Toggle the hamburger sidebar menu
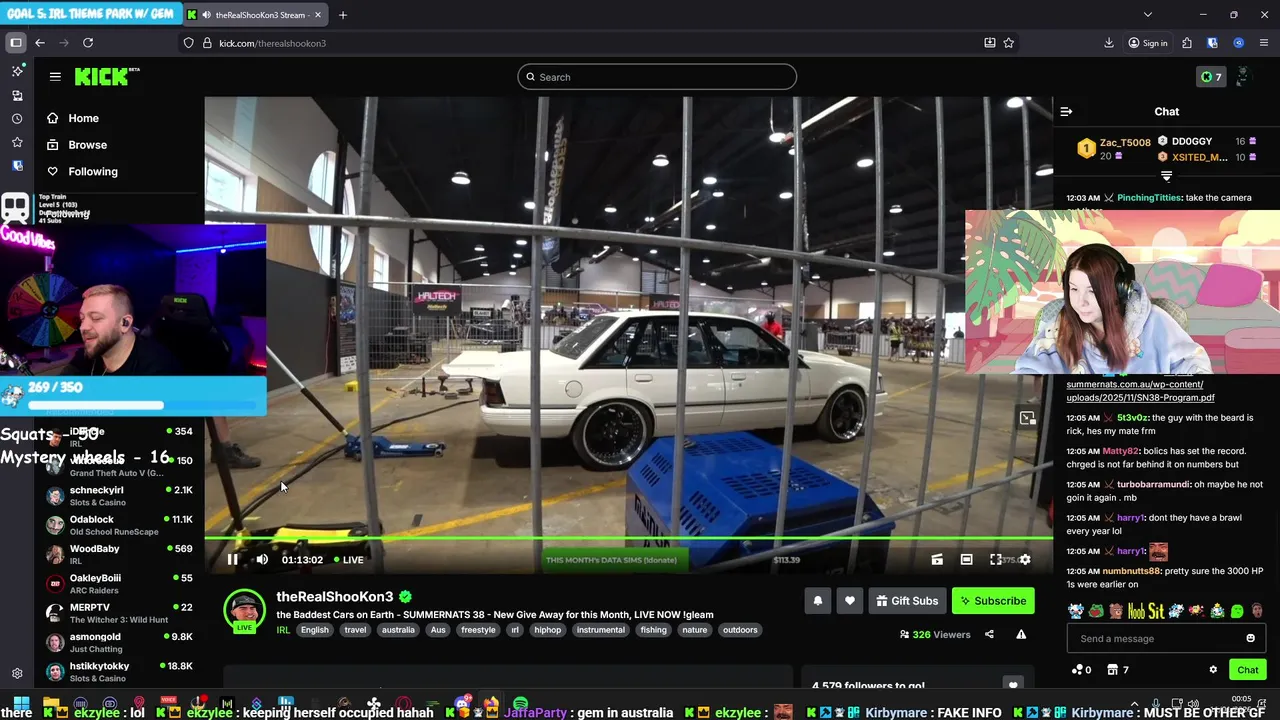 click(x=55, y=76)
